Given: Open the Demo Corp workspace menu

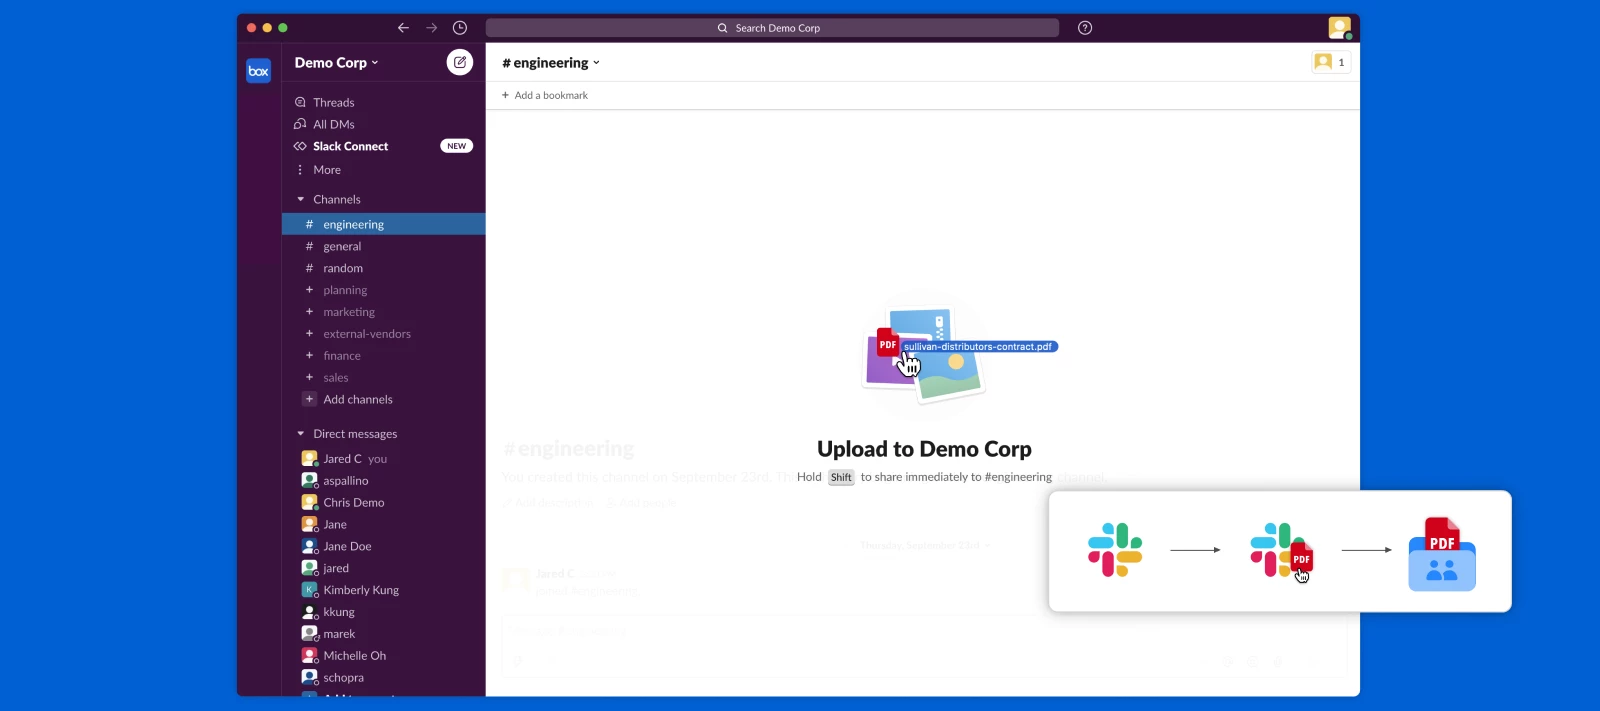Looking at the screenshot, I should (x=336, y=62).
